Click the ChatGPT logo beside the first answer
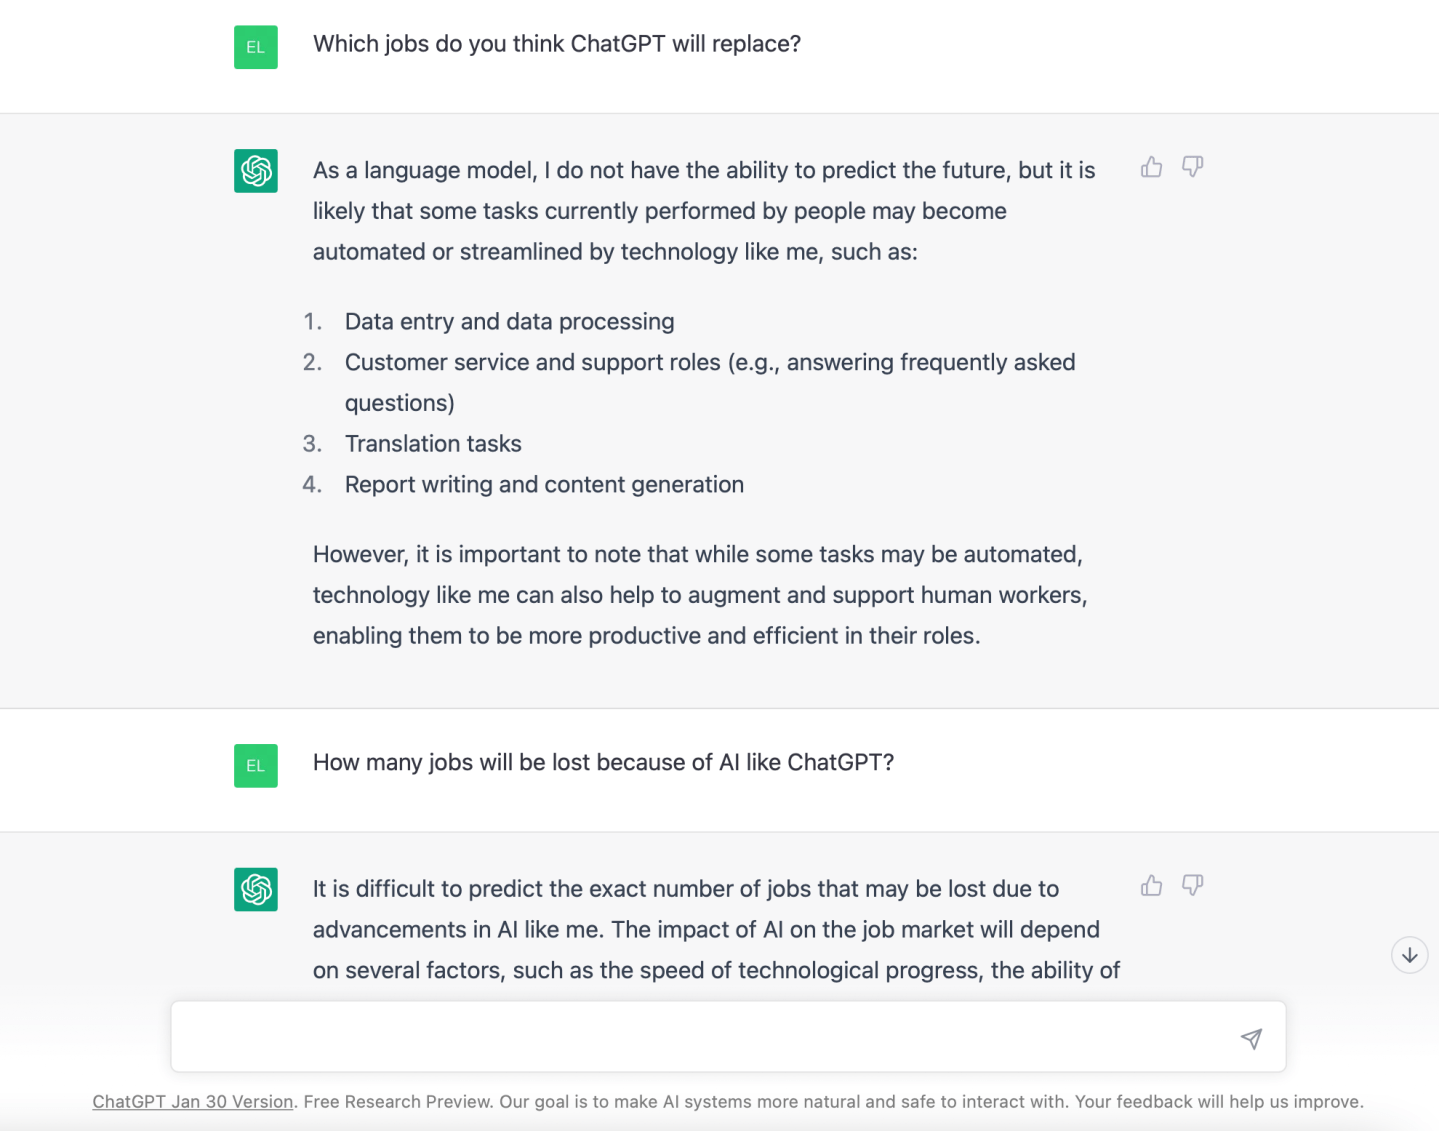1439x1131 pixels. click(x=256, y=171)
